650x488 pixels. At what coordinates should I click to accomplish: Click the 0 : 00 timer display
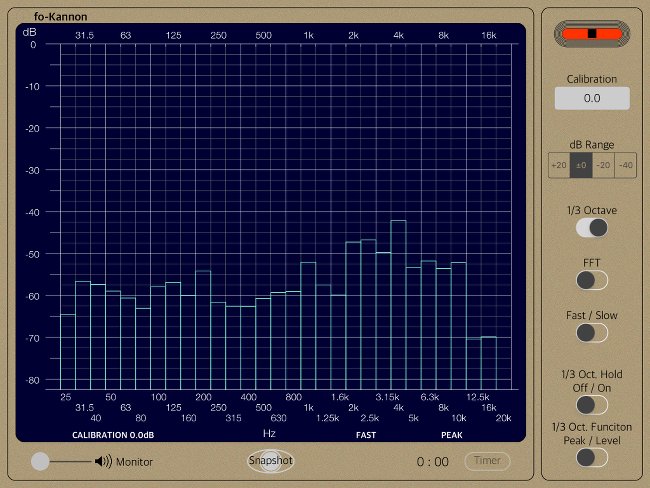(x=432, y=462)
